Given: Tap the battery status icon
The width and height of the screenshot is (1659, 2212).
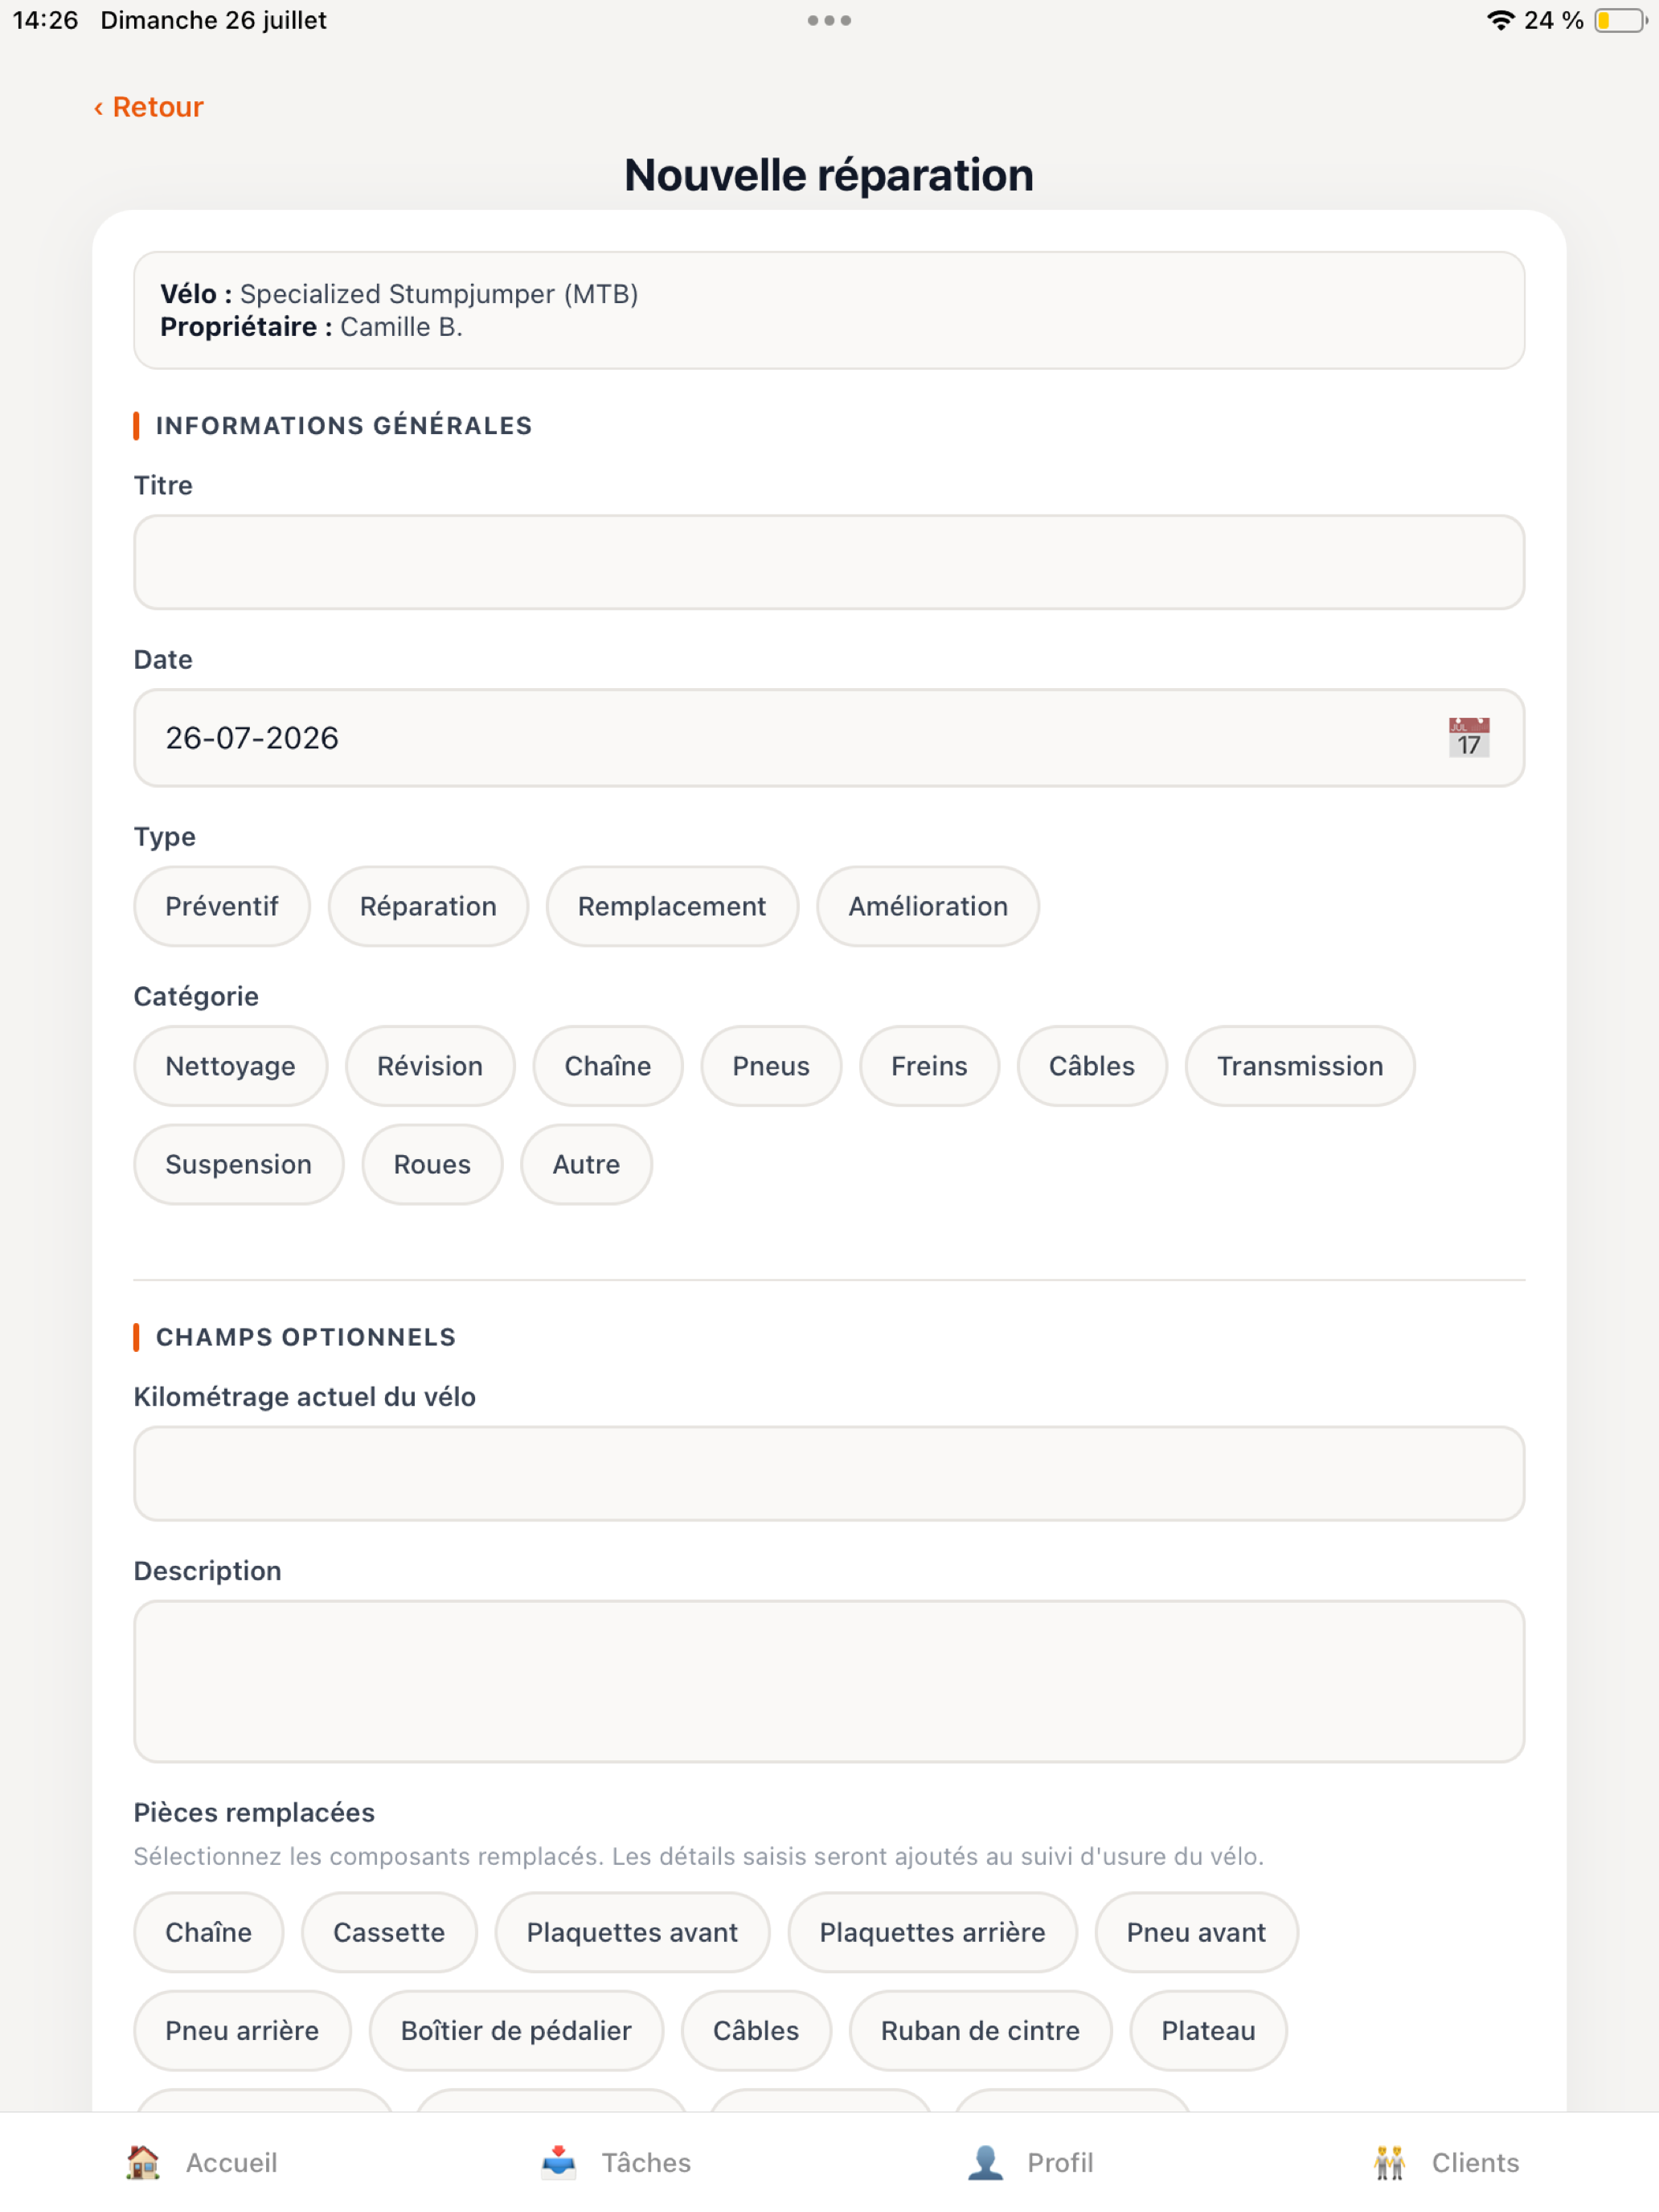Looking at the screenshot, I should pos(1620,20).
